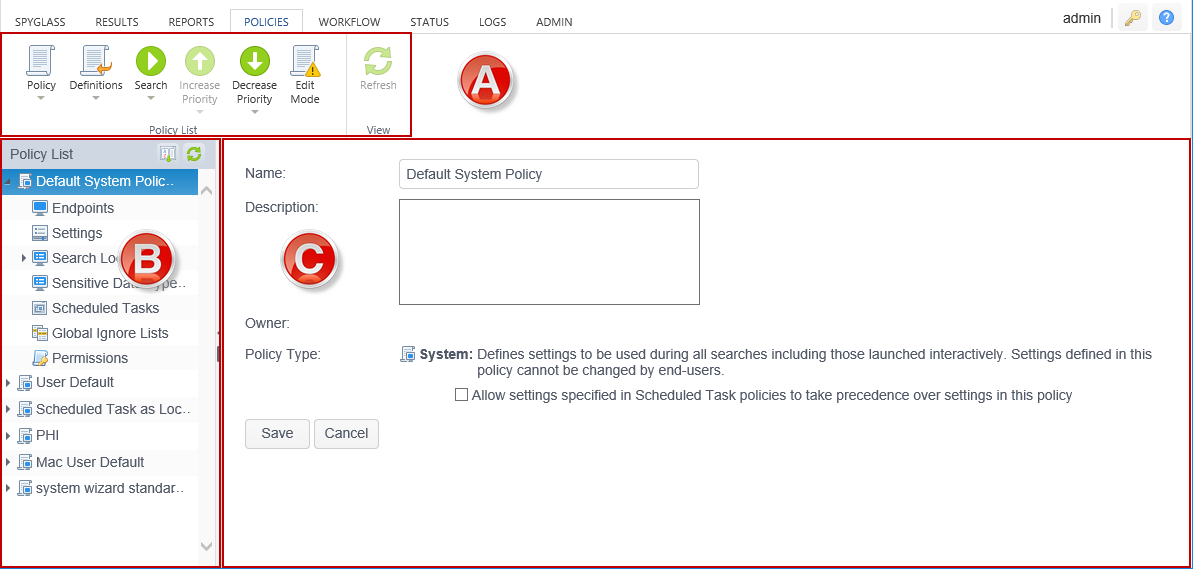Switch to the REPORTS tab
Image resolution: width=1193 pixels, height=569 pixels.
(x=191, y=22)
